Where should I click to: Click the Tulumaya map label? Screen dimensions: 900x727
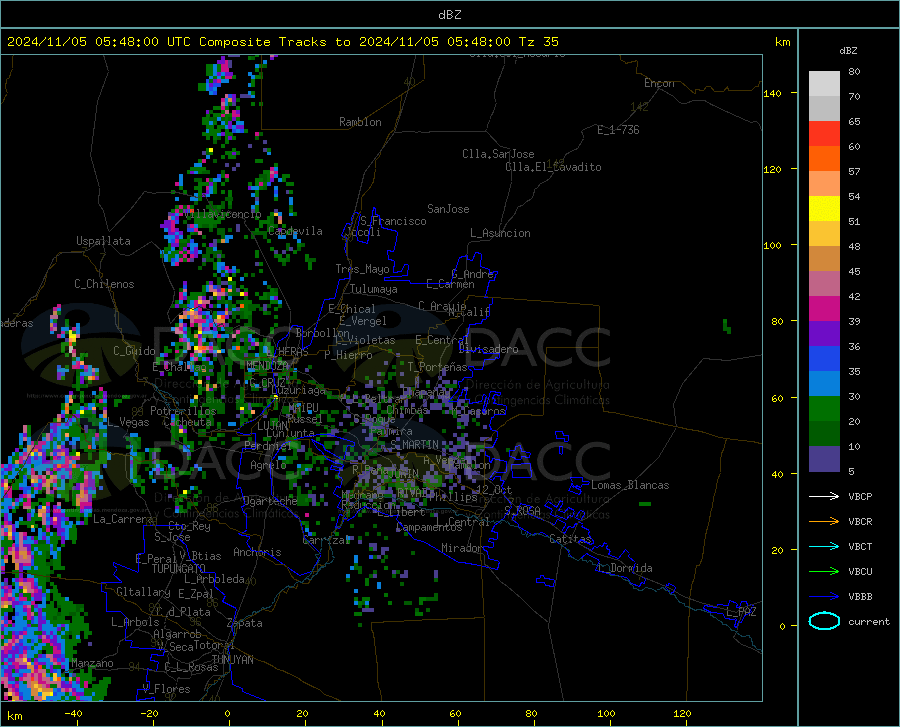pos(374,289)
